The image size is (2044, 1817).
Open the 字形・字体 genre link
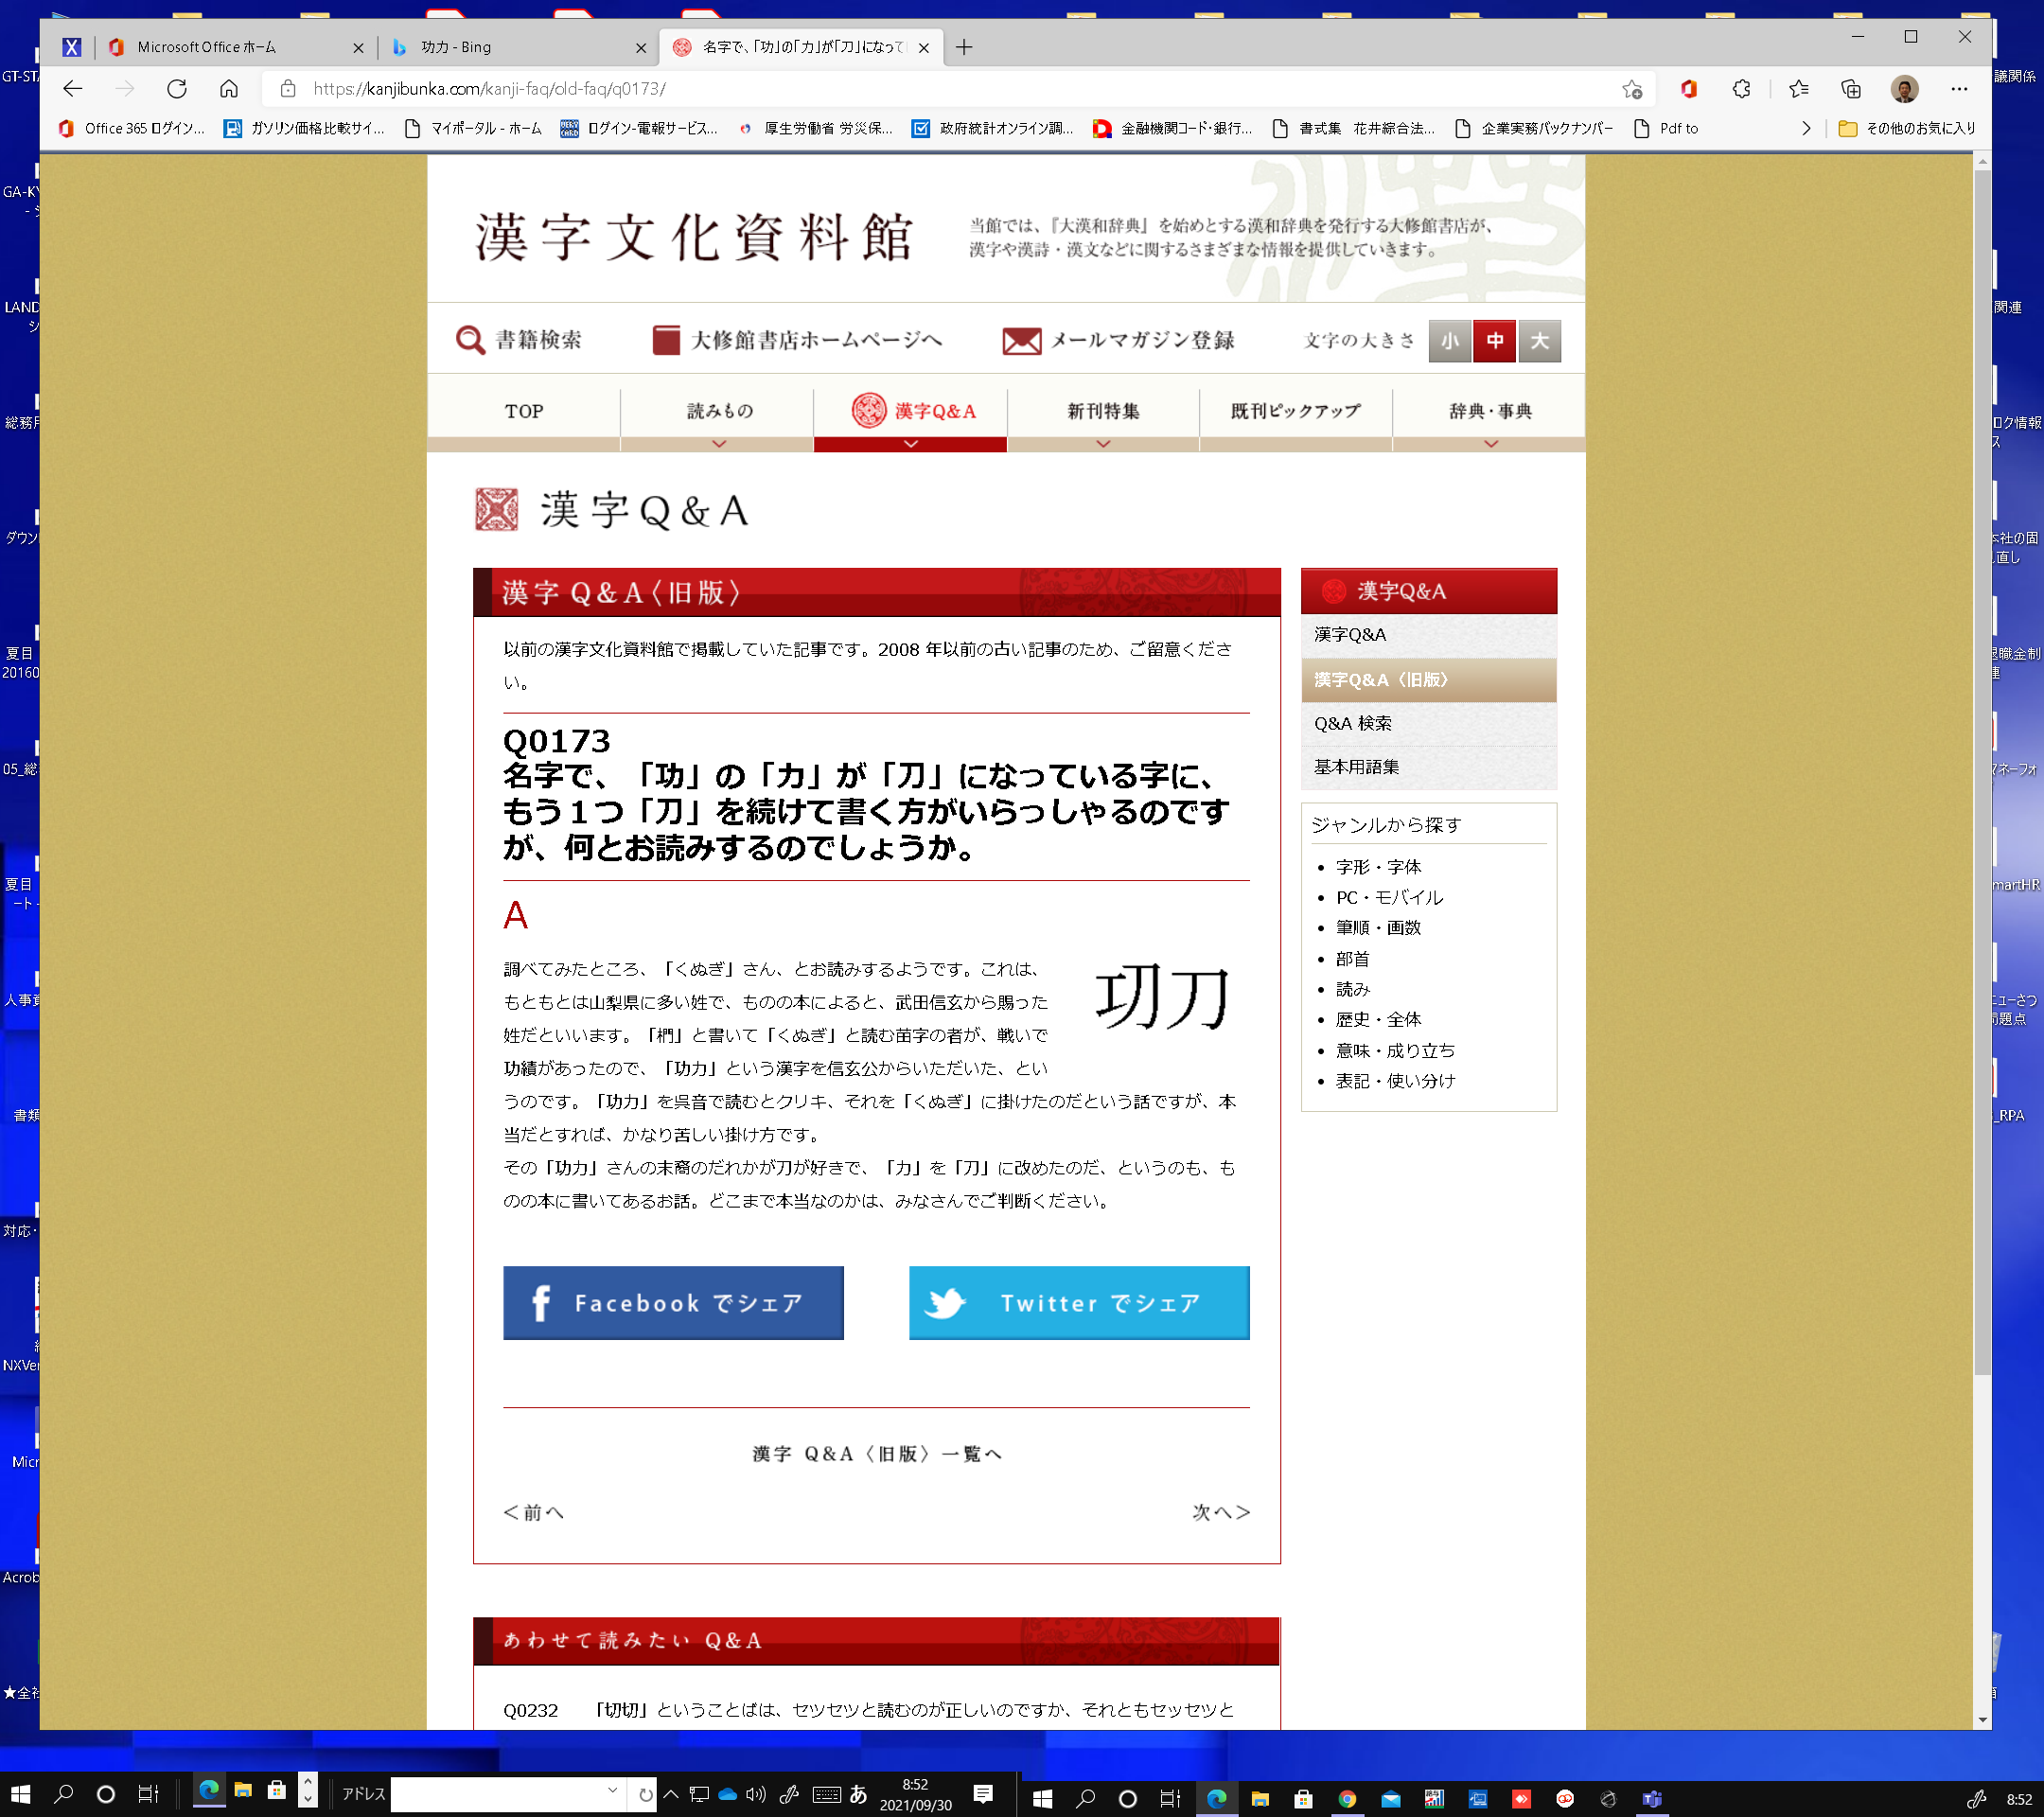1377,867
